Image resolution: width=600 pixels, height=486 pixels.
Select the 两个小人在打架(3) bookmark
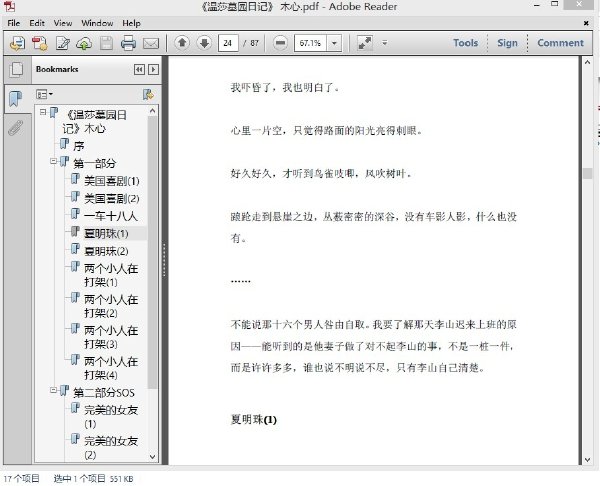coord(111,337)
